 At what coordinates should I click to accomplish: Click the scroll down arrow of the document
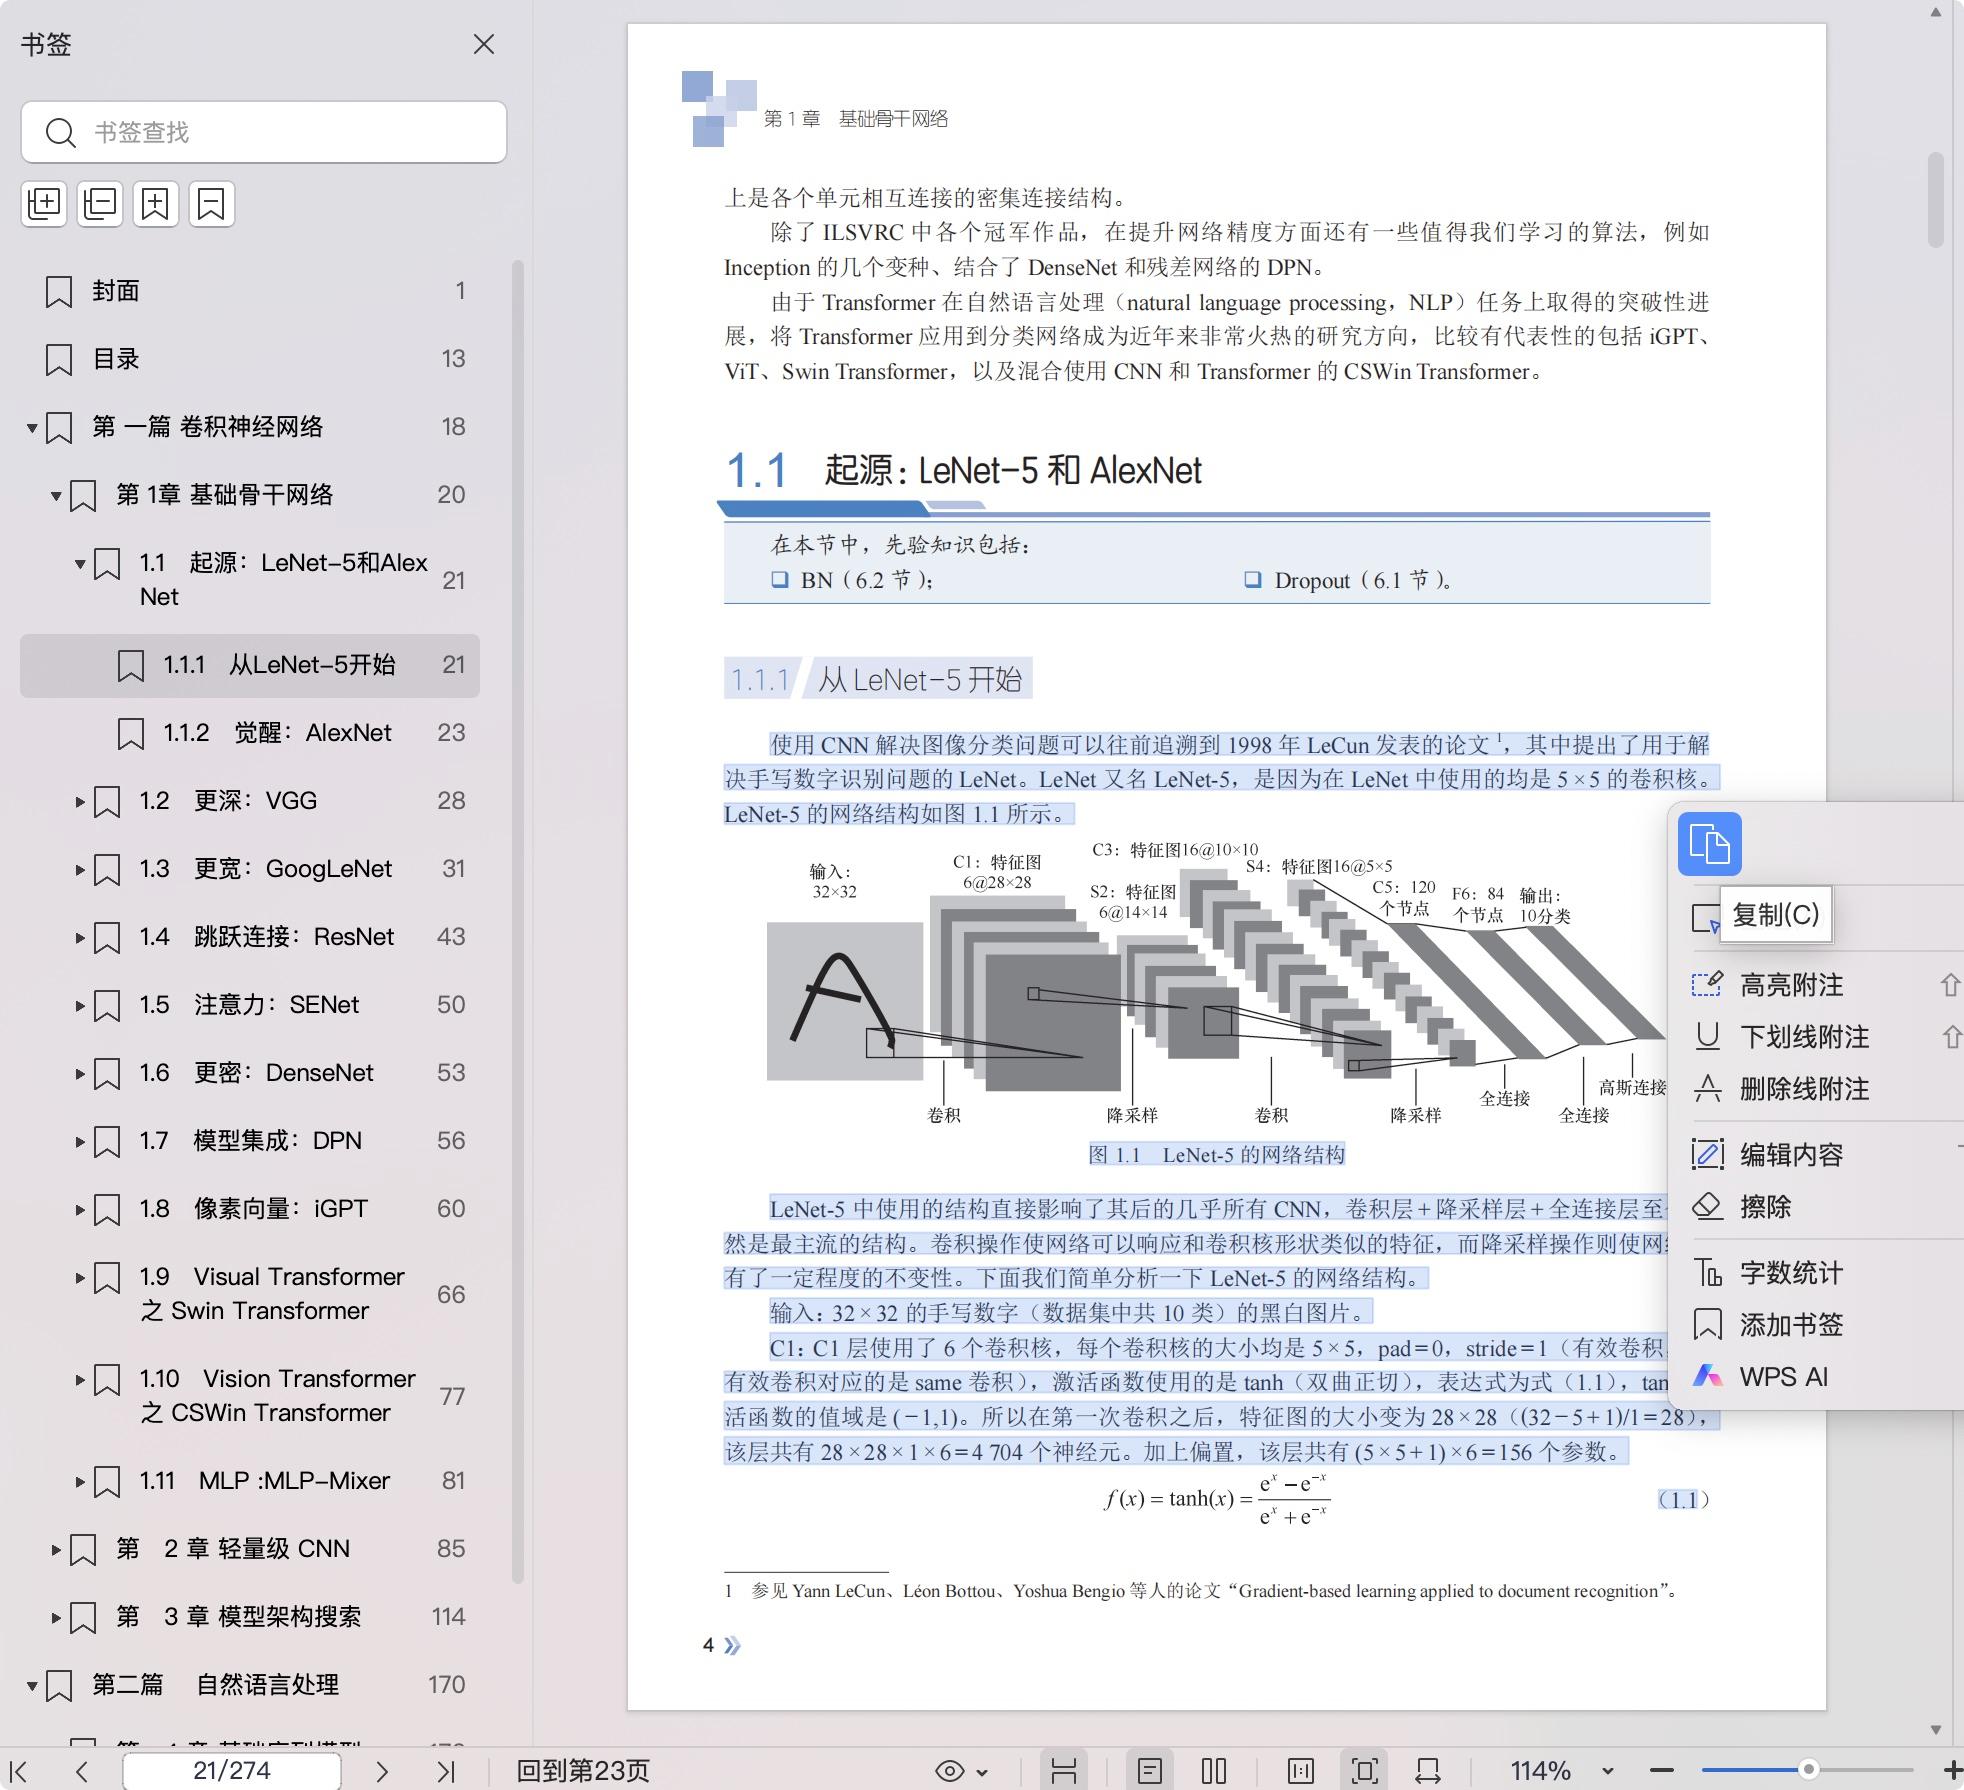pyautogui.click(x=1936, y=1729)
